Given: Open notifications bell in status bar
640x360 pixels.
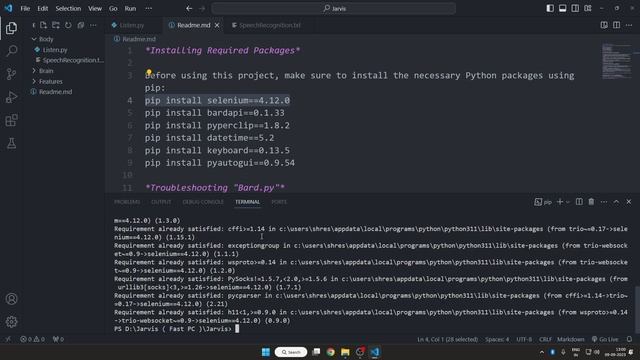Looking at the screenshot, I should click(x=629, y=339).
